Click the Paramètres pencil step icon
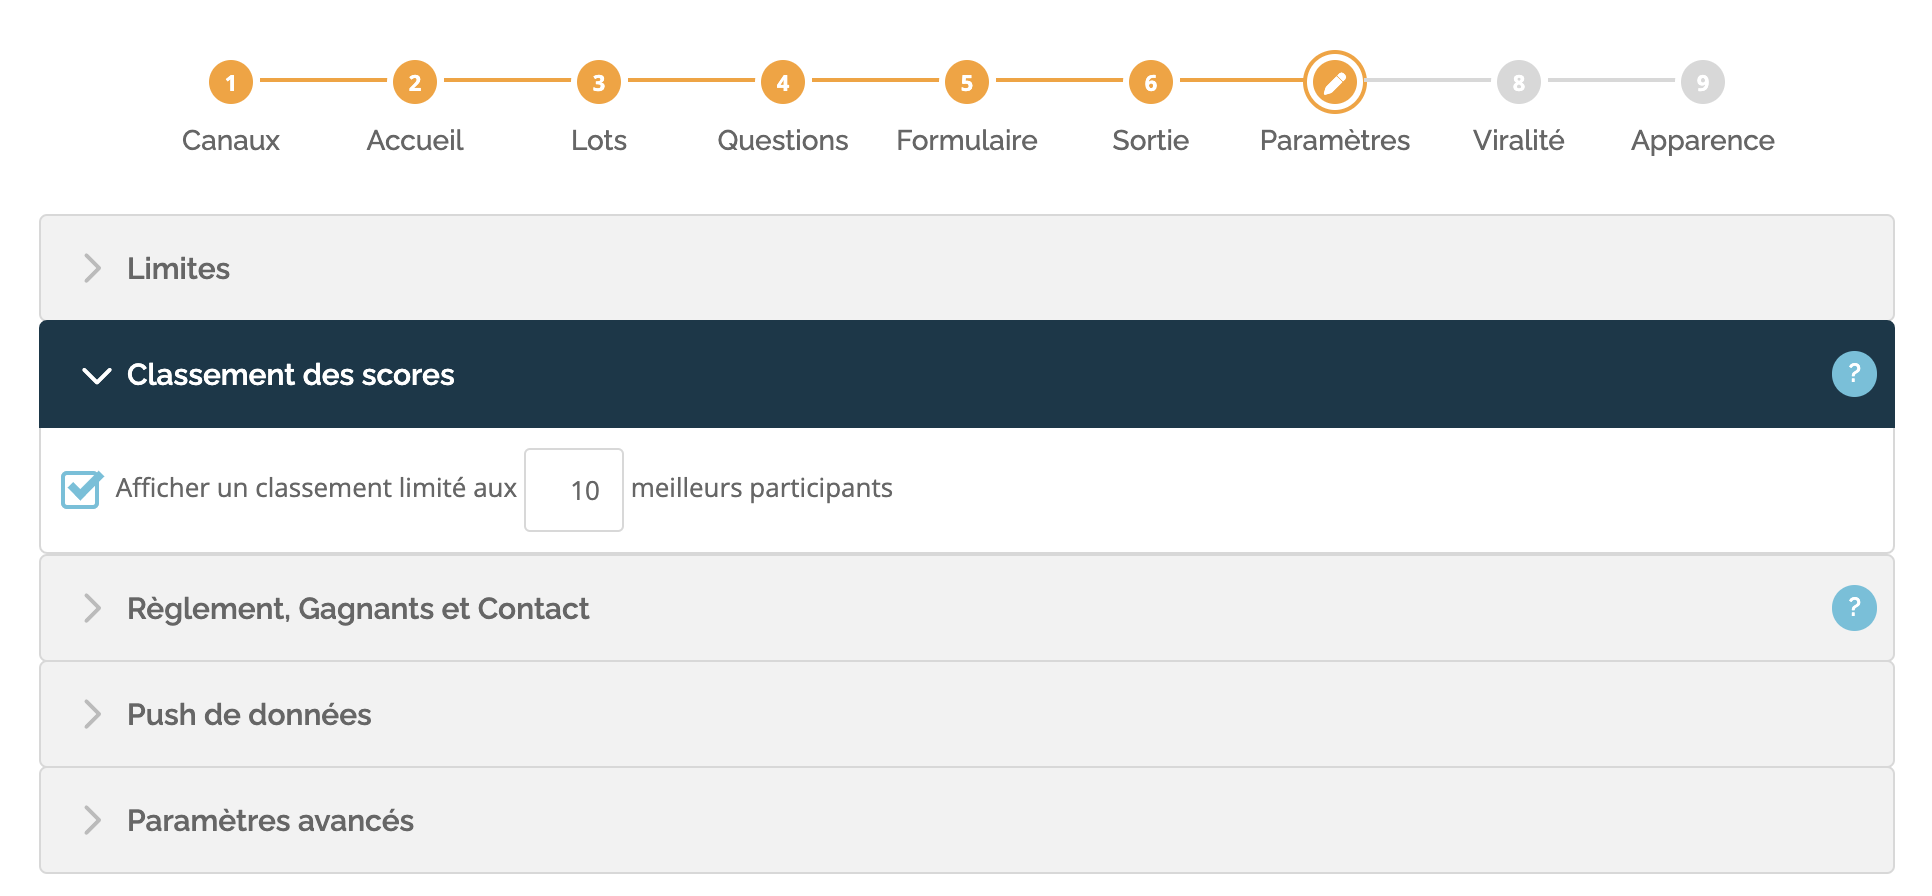The image size is (1932, 896). (1335, 82)
